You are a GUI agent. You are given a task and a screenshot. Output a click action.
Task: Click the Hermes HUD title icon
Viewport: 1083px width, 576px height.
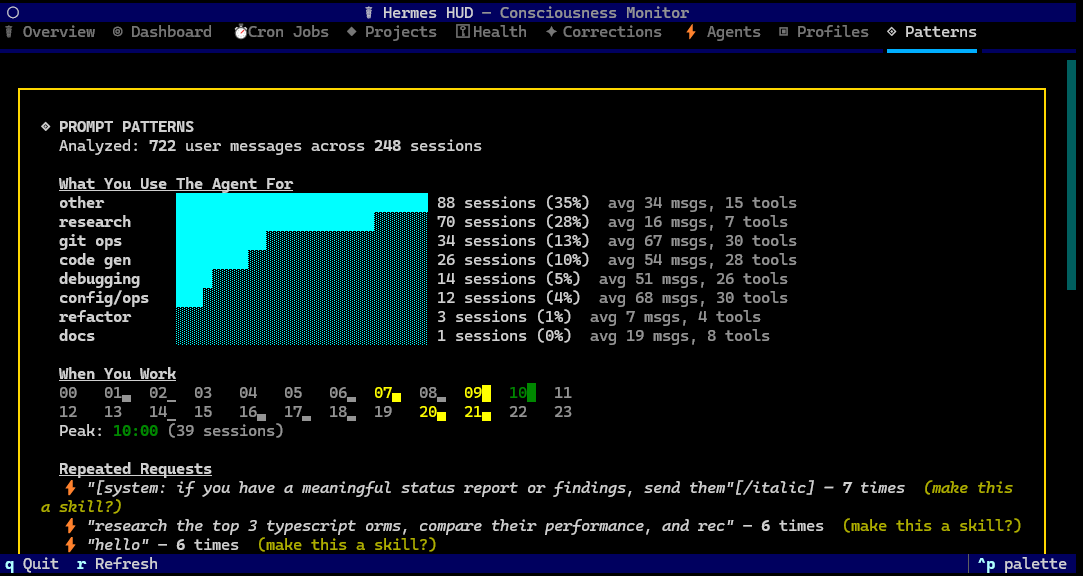click(369, 12)
